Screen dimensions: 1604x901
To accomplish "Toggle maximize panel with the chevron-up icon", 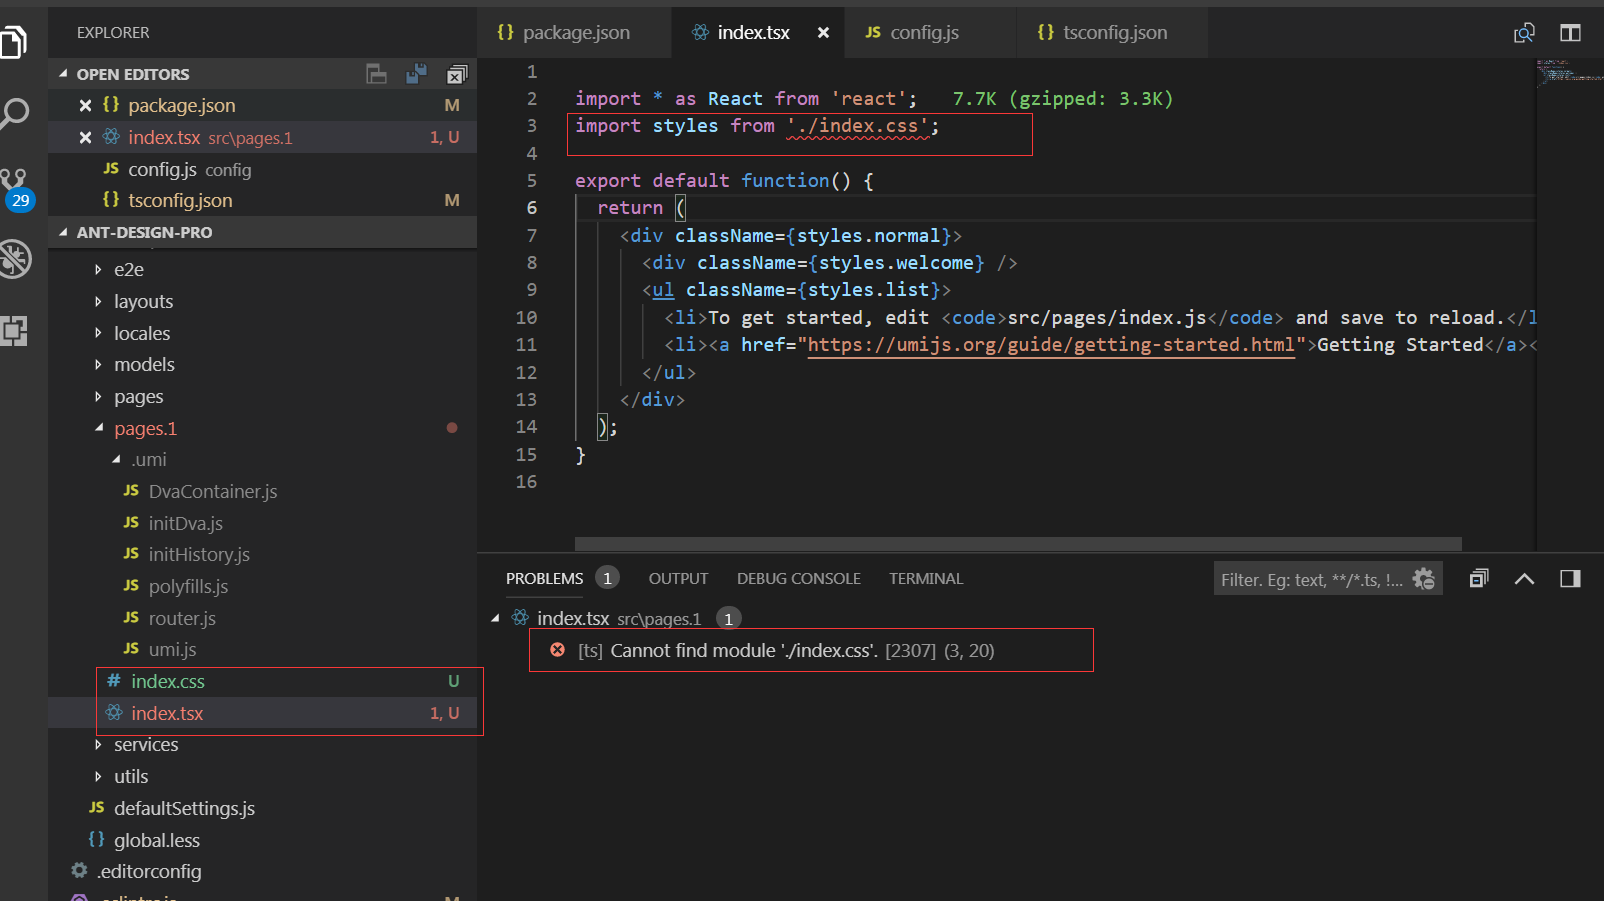I will (1524, 578).
